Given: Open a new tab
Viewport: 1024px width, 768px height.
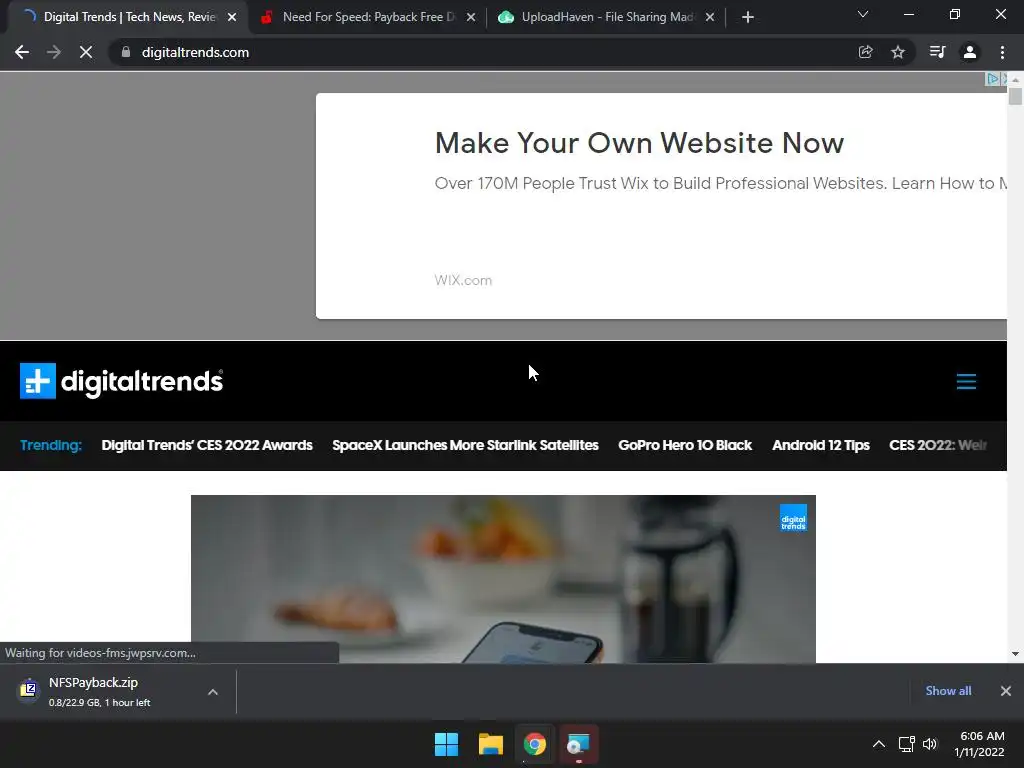Looking at the screenshot, I should click(748, 17).
